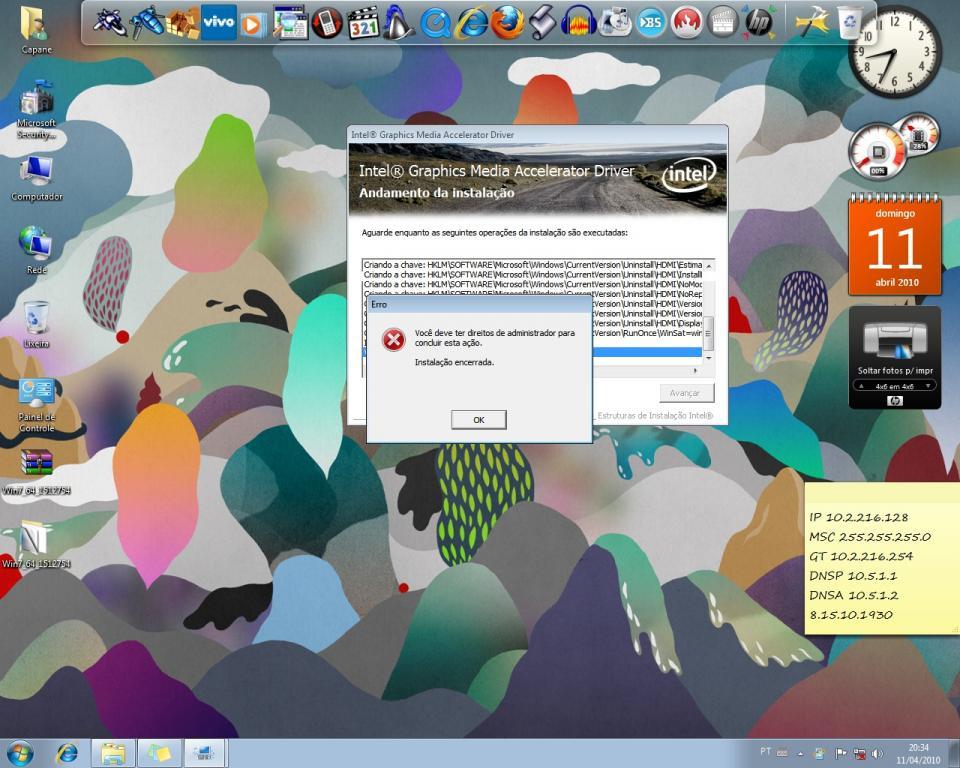The image size is (960, 768).
Task: Launch Media Player Classic 321 icon
Action: click(363, 22)
